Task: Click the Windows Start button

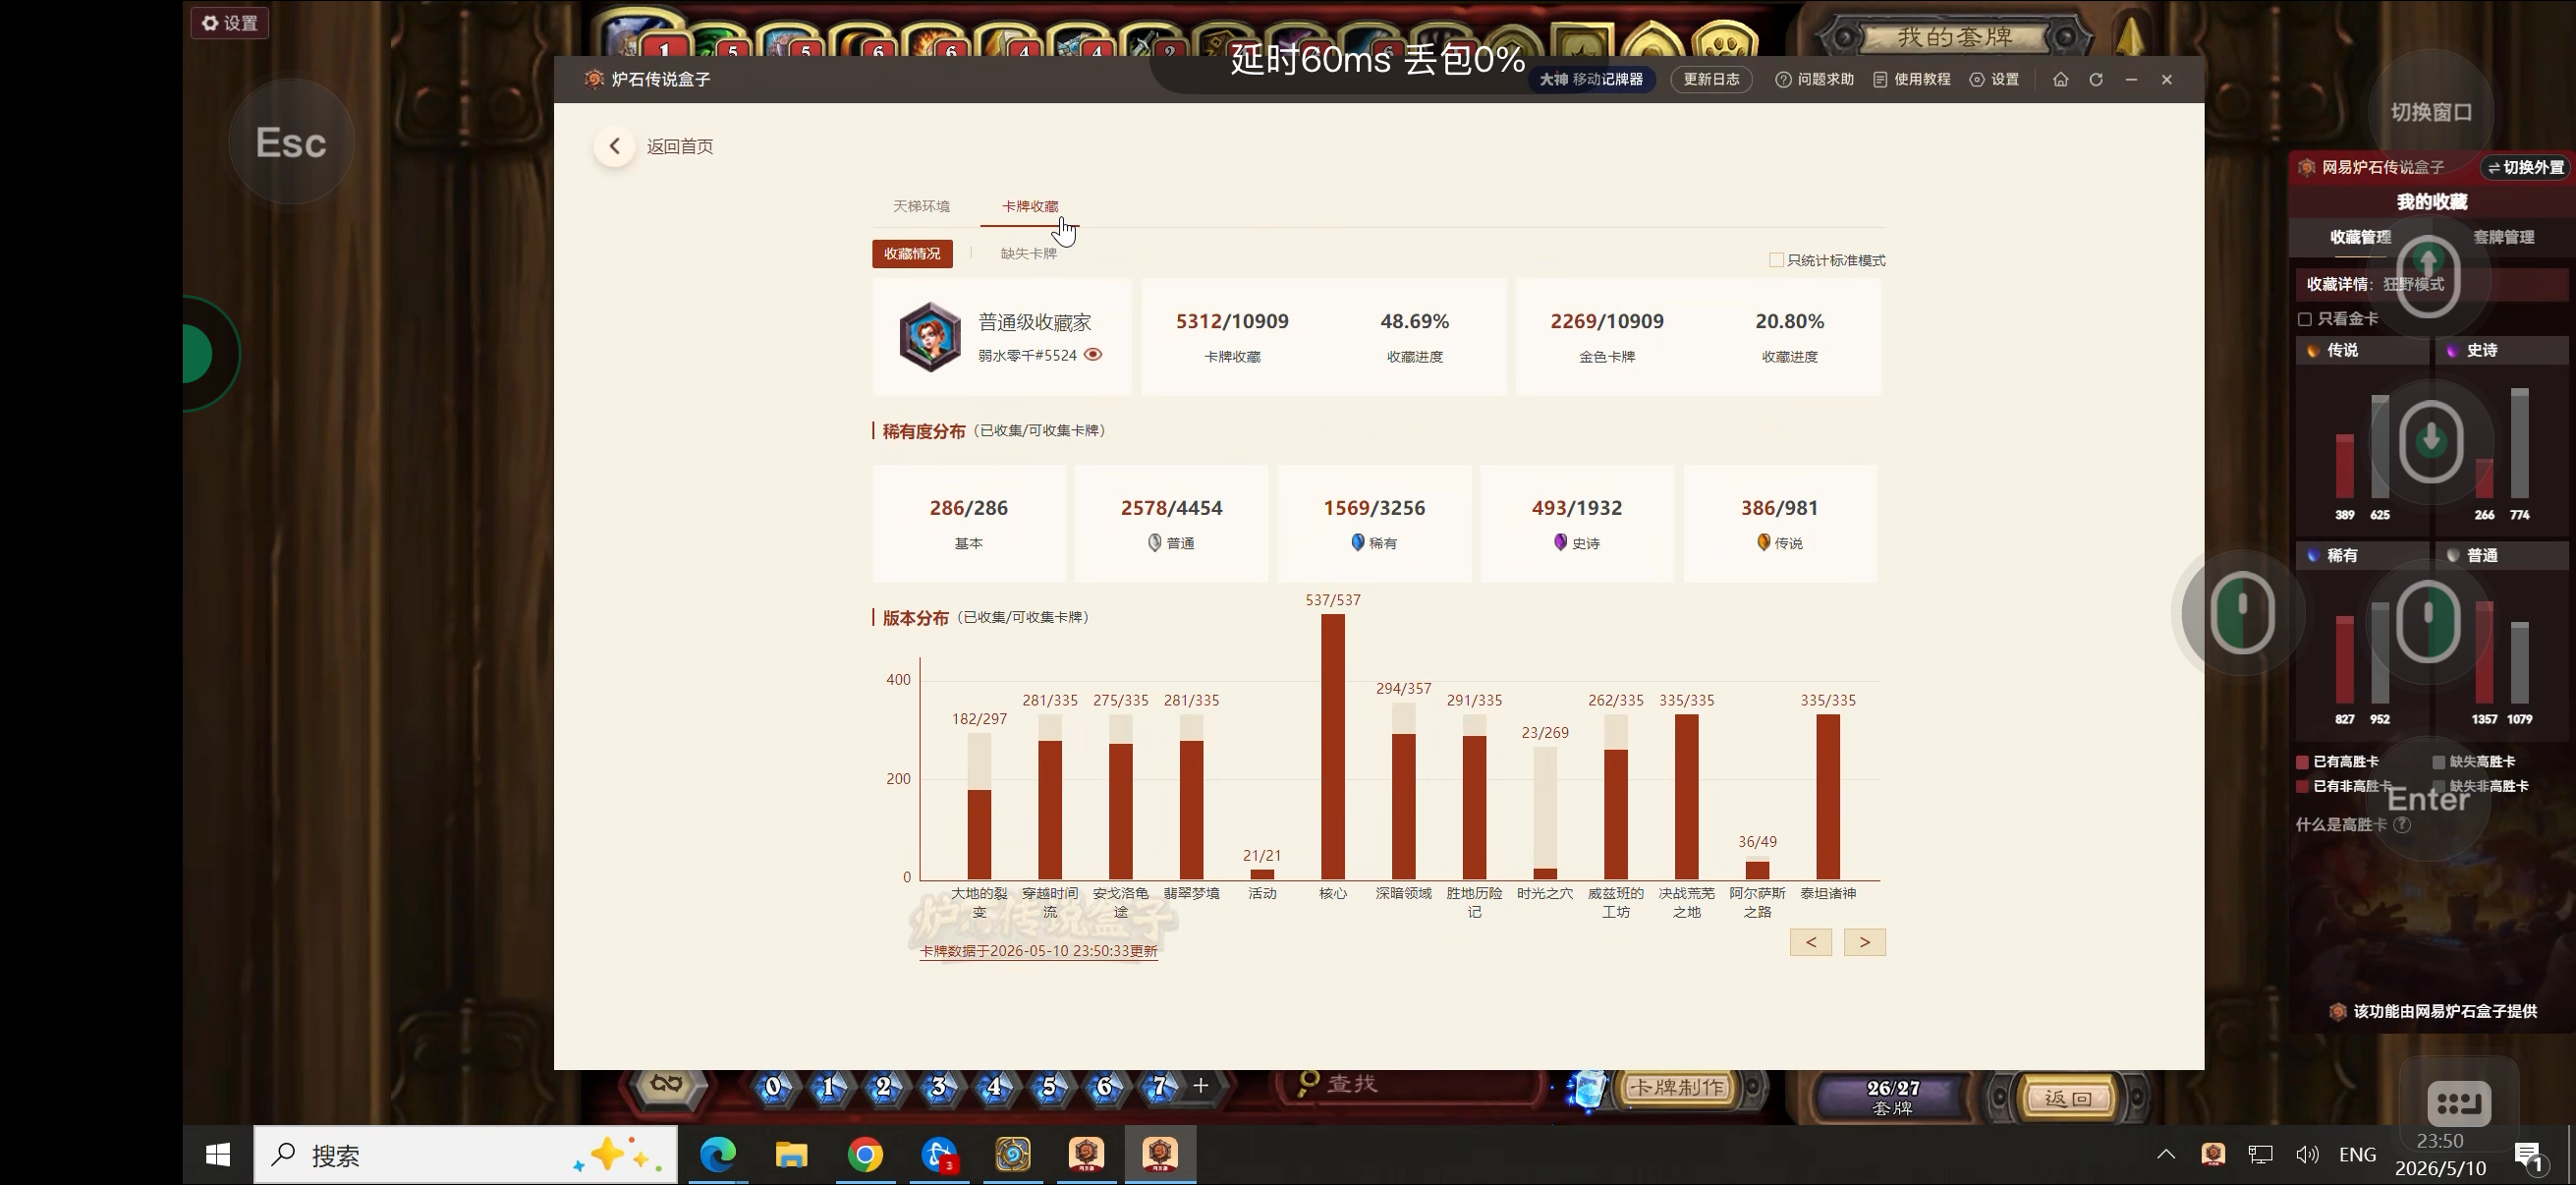Action: 218,1155
